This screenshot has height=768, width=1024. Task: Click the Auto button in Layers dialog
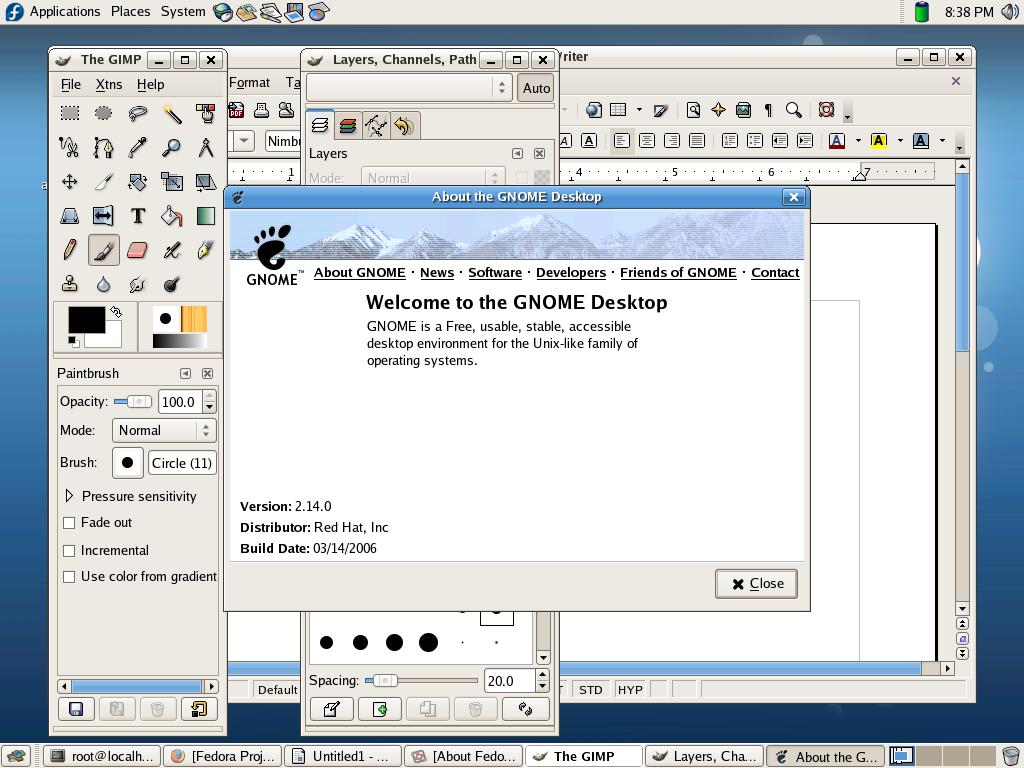(x=536, y=88)
